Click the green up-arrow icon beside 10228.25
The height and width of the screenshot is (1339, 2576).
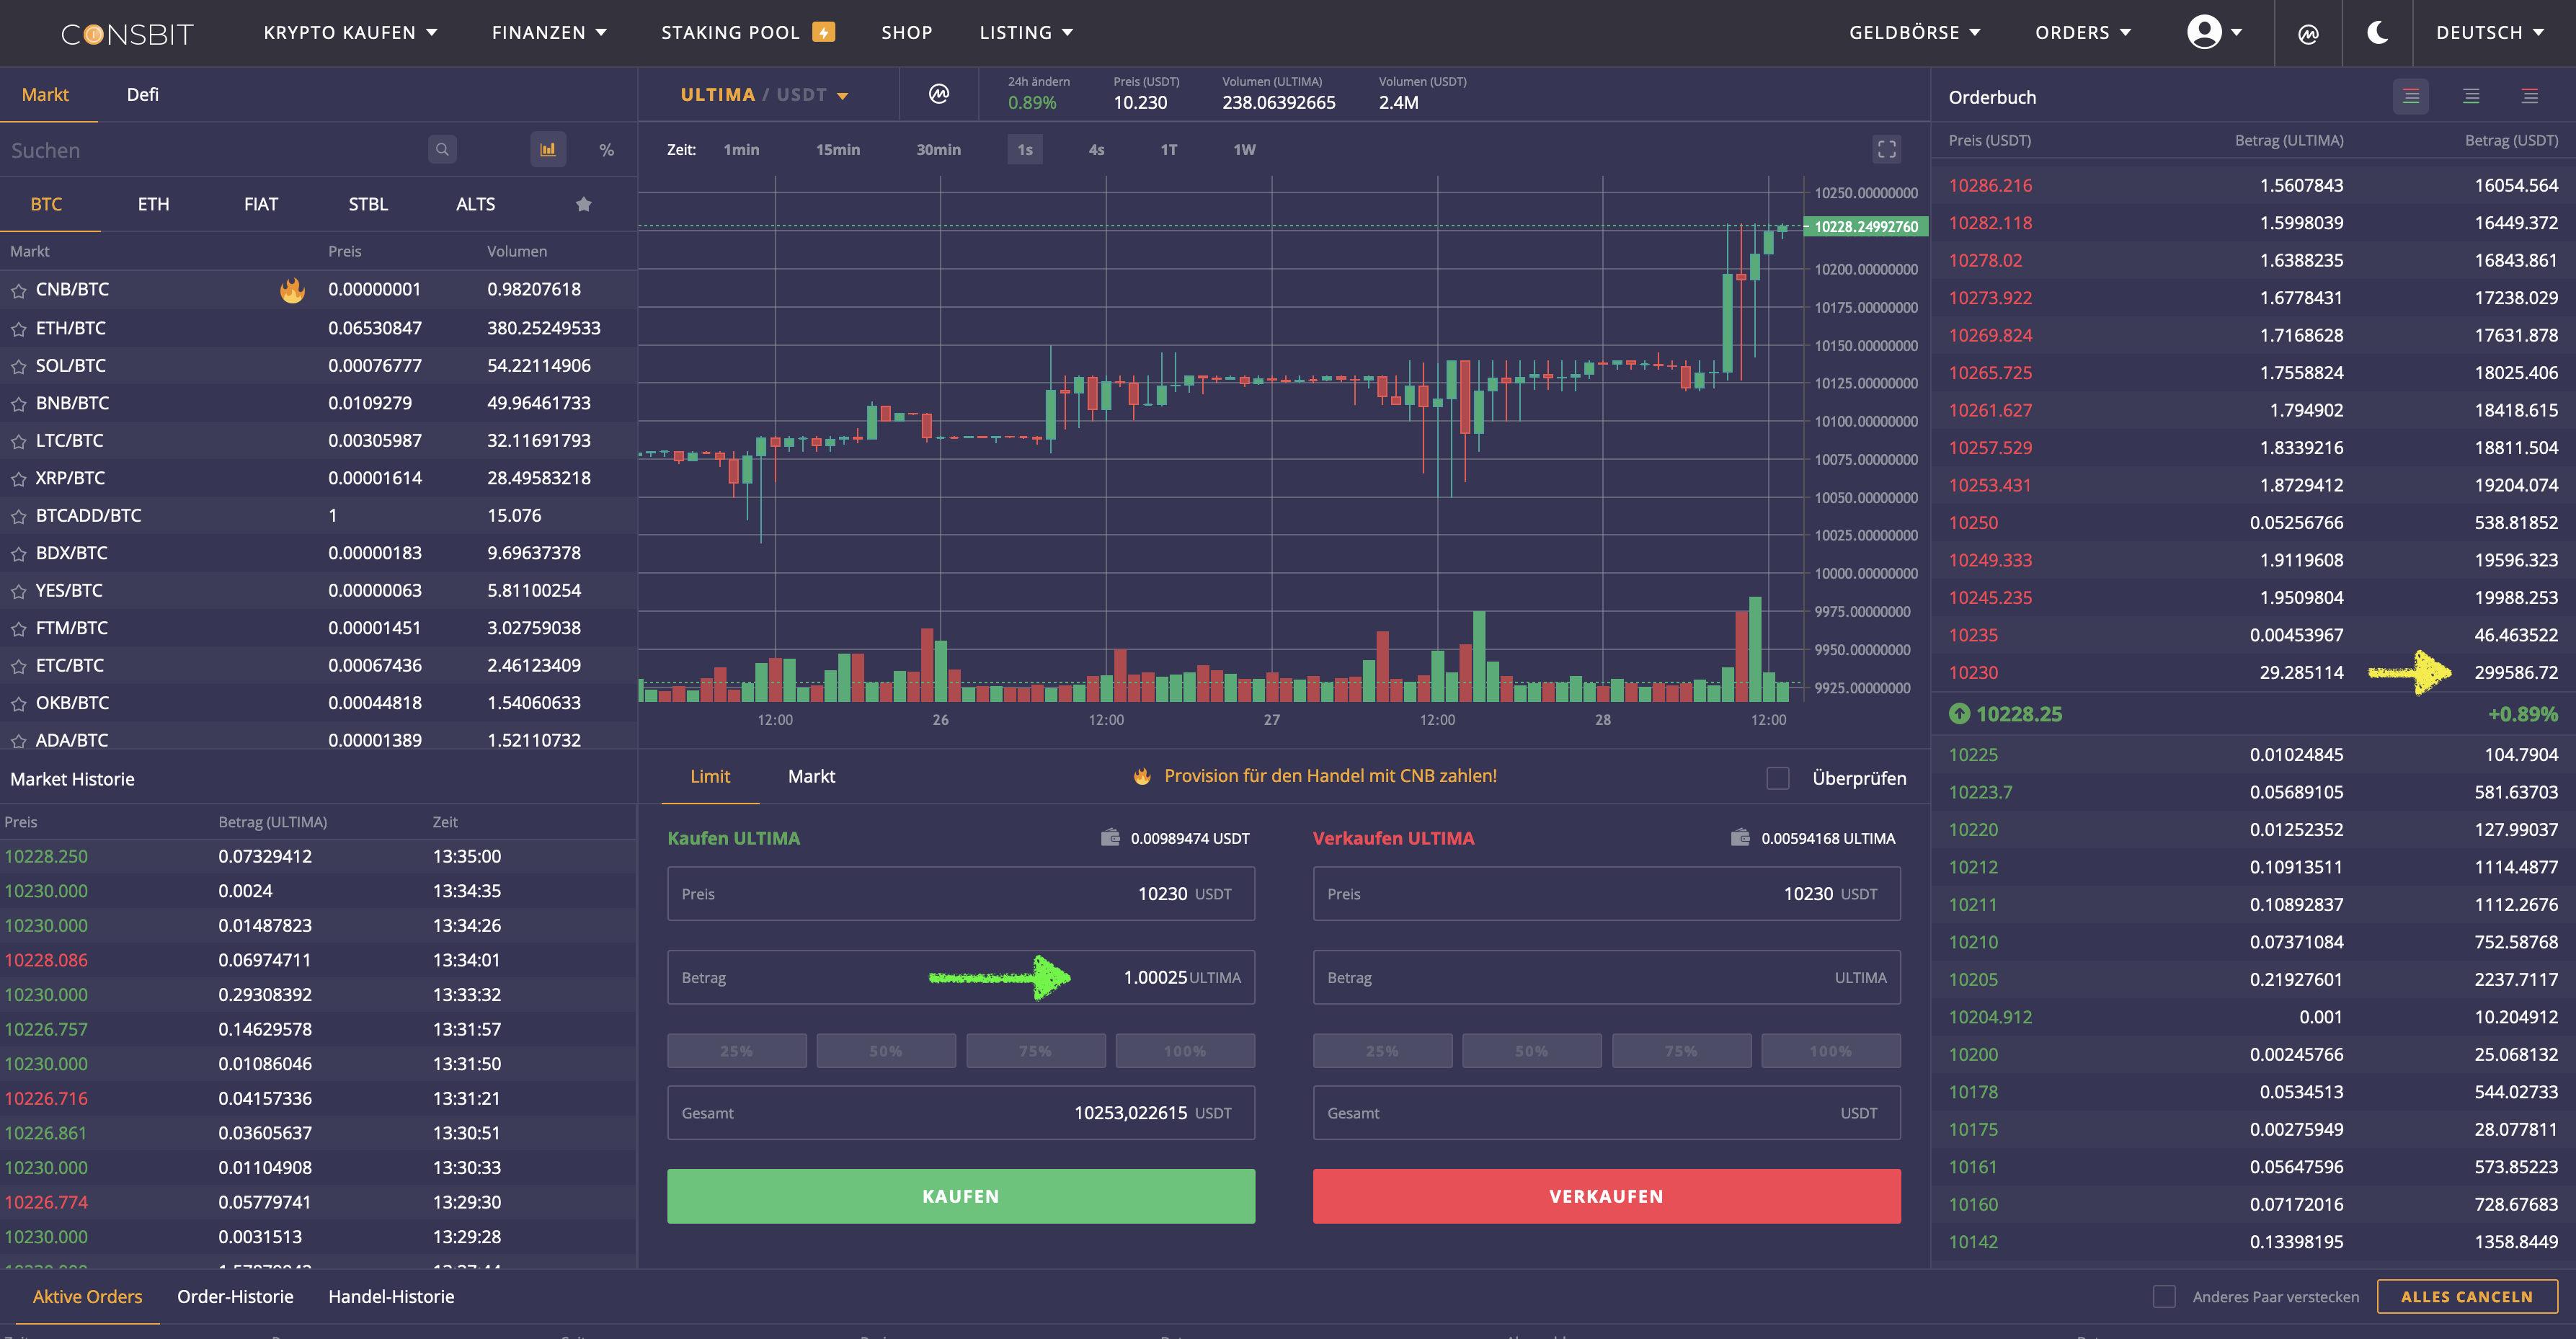click(1959, 714)
